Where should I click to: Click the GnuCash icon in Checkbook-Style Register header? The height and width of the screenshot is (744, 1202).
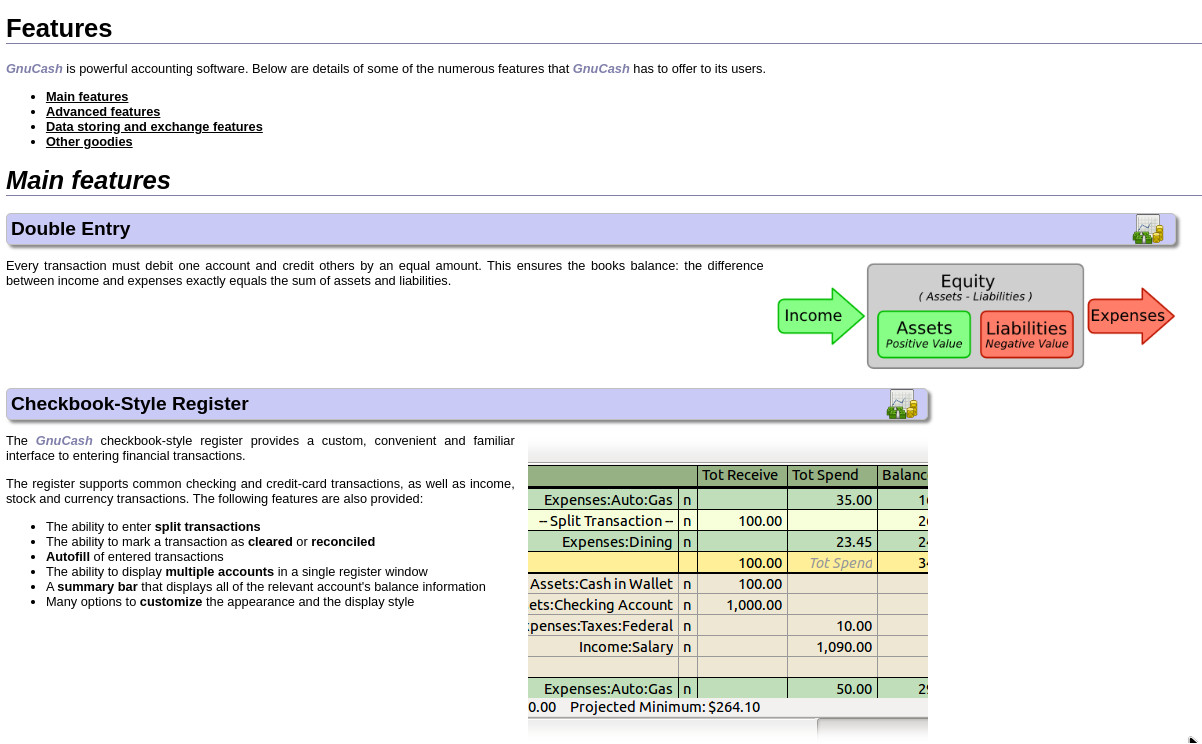[902, 404]
